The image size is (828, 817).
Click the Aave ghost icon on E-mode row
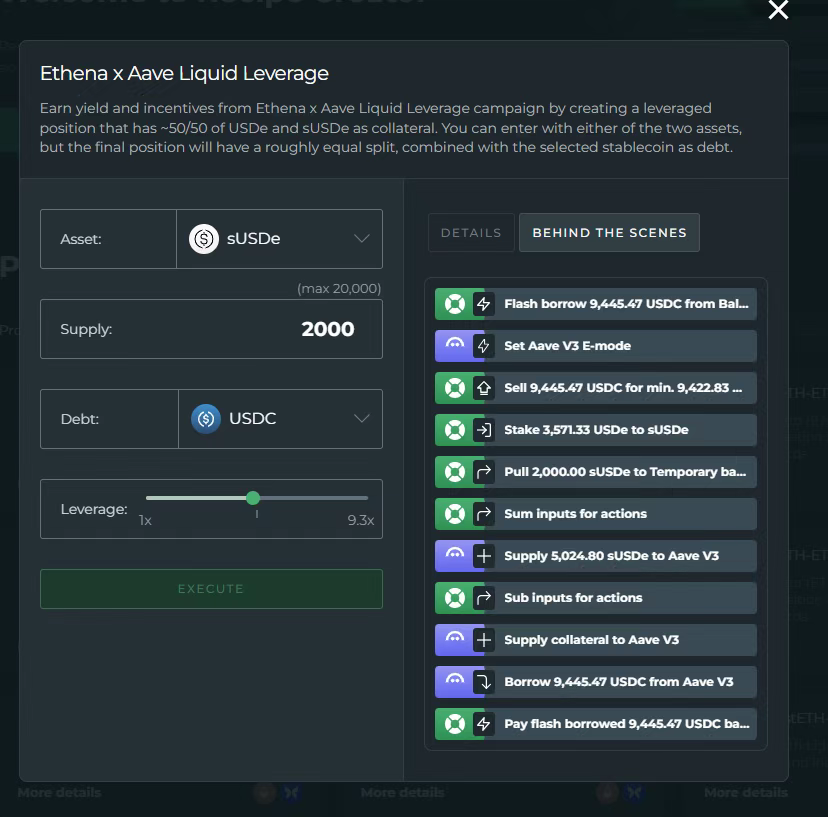point(454,346)
